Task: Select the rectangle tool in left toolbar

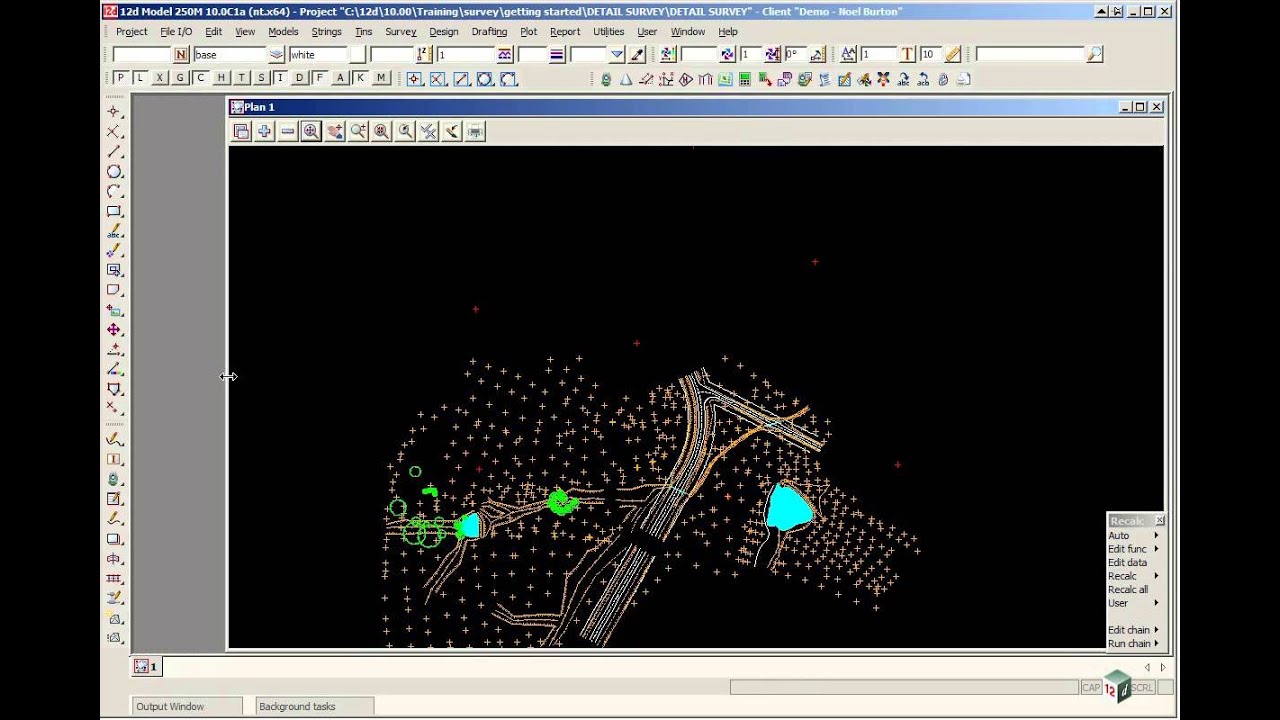Action: pos(114,211)
